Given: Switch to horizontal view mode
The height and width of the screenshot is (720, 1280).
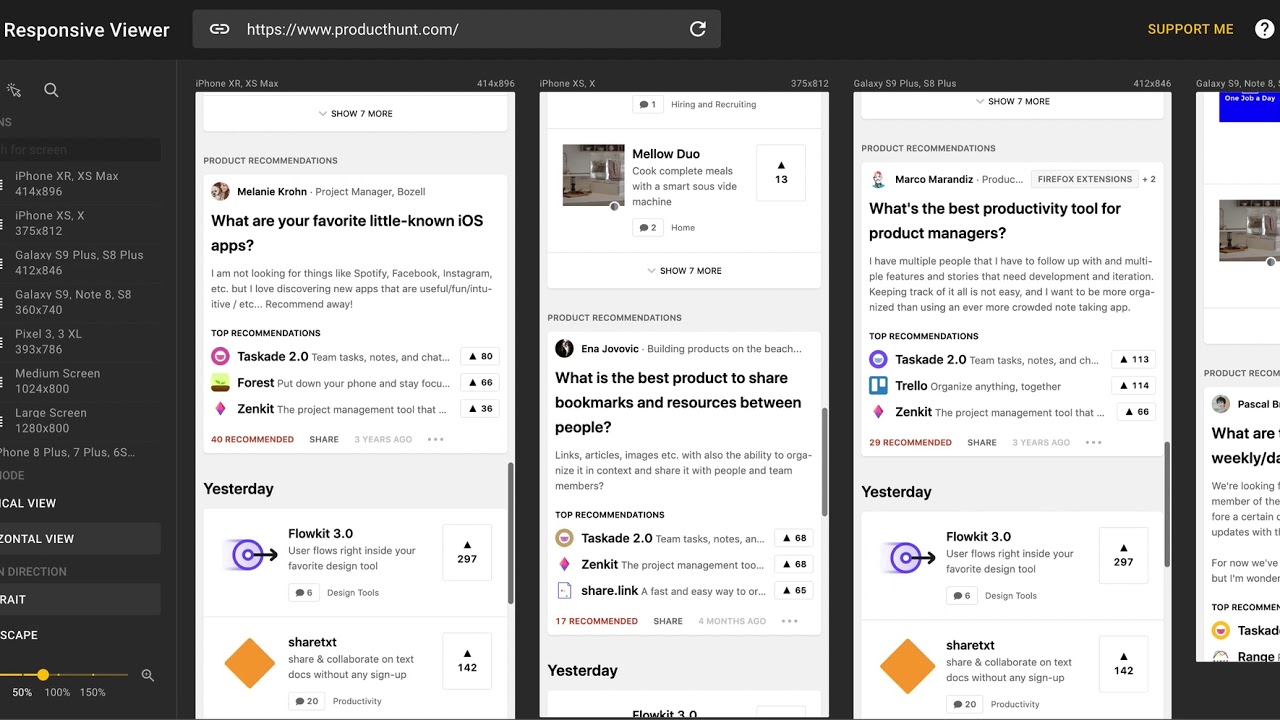Looking at the screenshot, I should [80, 538].
